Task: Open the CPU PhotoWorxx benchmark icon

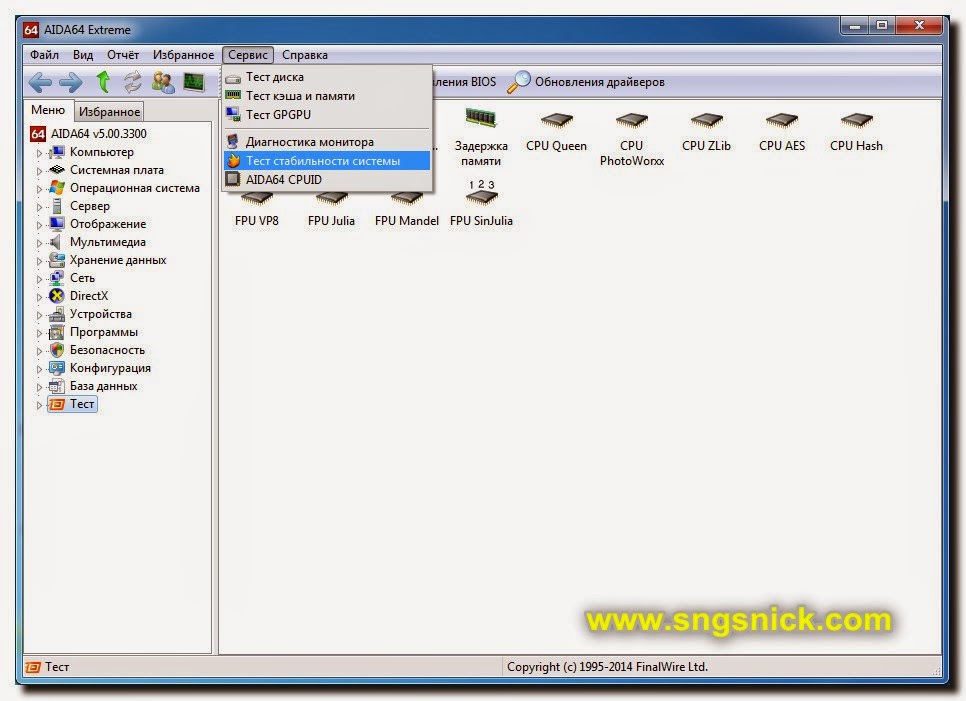Action: click(631, 120)
